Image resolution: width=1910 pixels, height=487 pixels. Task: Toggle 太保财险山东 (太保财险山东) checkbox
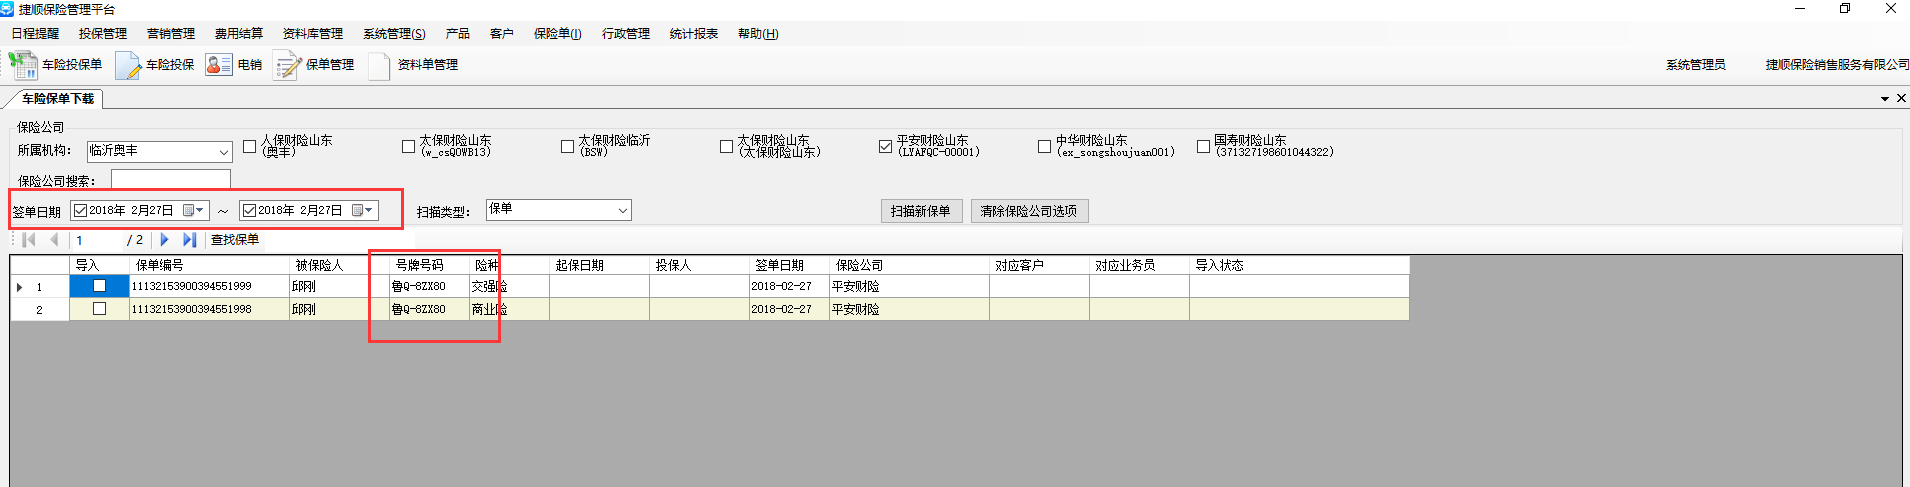(726, 147)
